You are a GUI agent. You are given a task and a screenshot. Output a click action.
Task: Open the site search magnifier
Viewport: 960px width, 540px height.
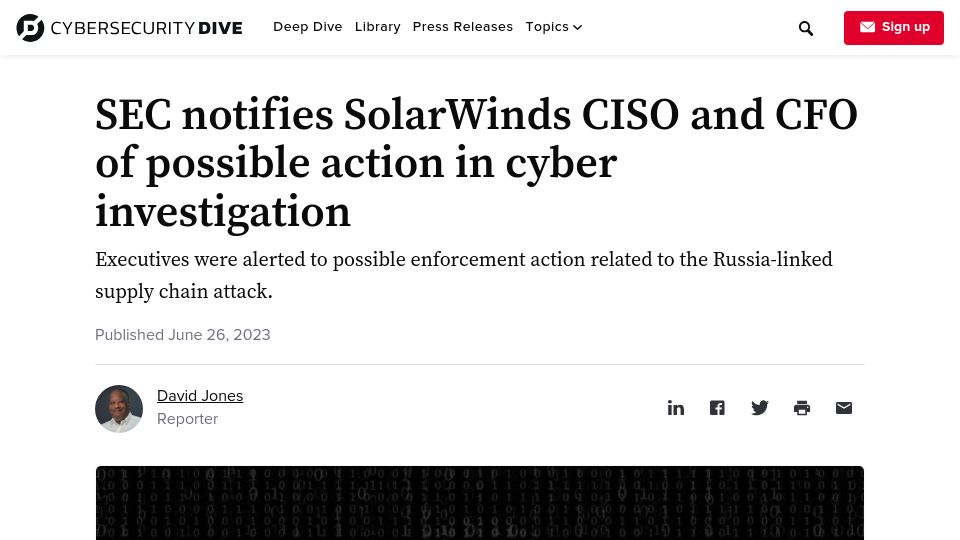click(x=806, y=28)
